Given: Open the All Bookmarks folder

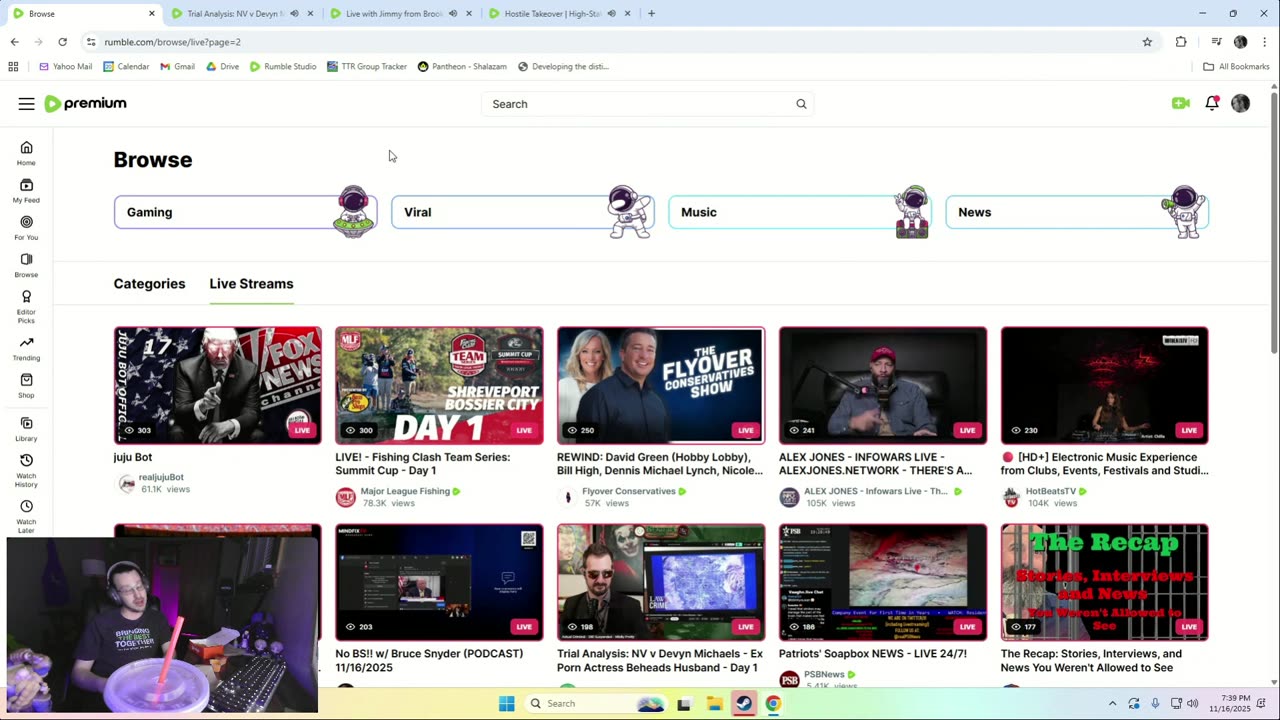Looking at the screenshot, I should pyautogui.click(x=1236, y=67).
